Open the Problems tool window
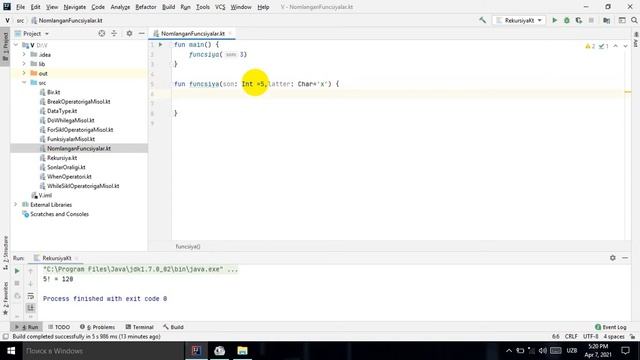This screenshot has width=640, height=360. (98, 327)
